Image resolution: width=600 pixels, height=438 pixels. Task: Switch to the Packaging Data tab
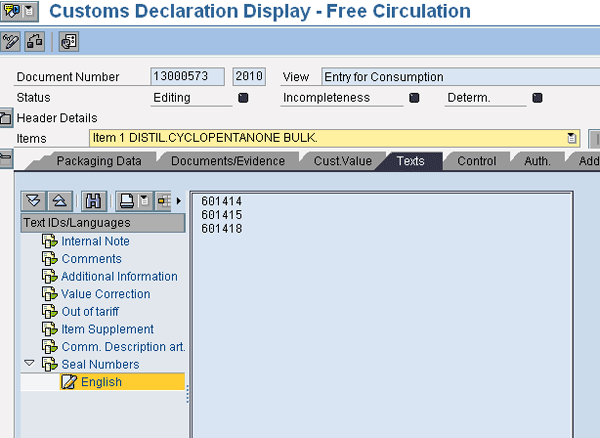97,161
